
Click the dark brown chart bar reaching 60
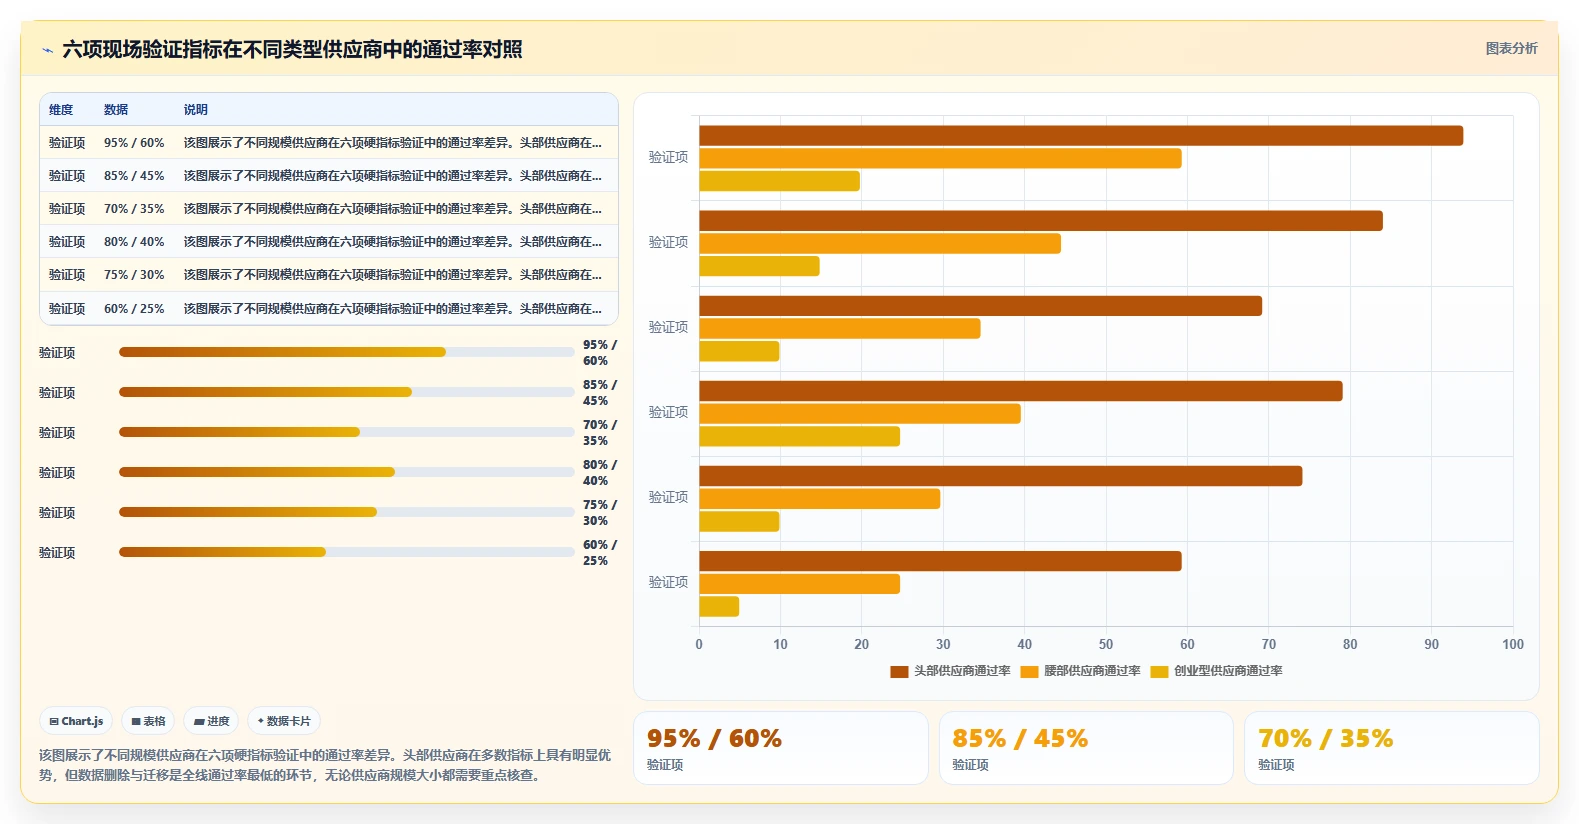click(940, 561)
